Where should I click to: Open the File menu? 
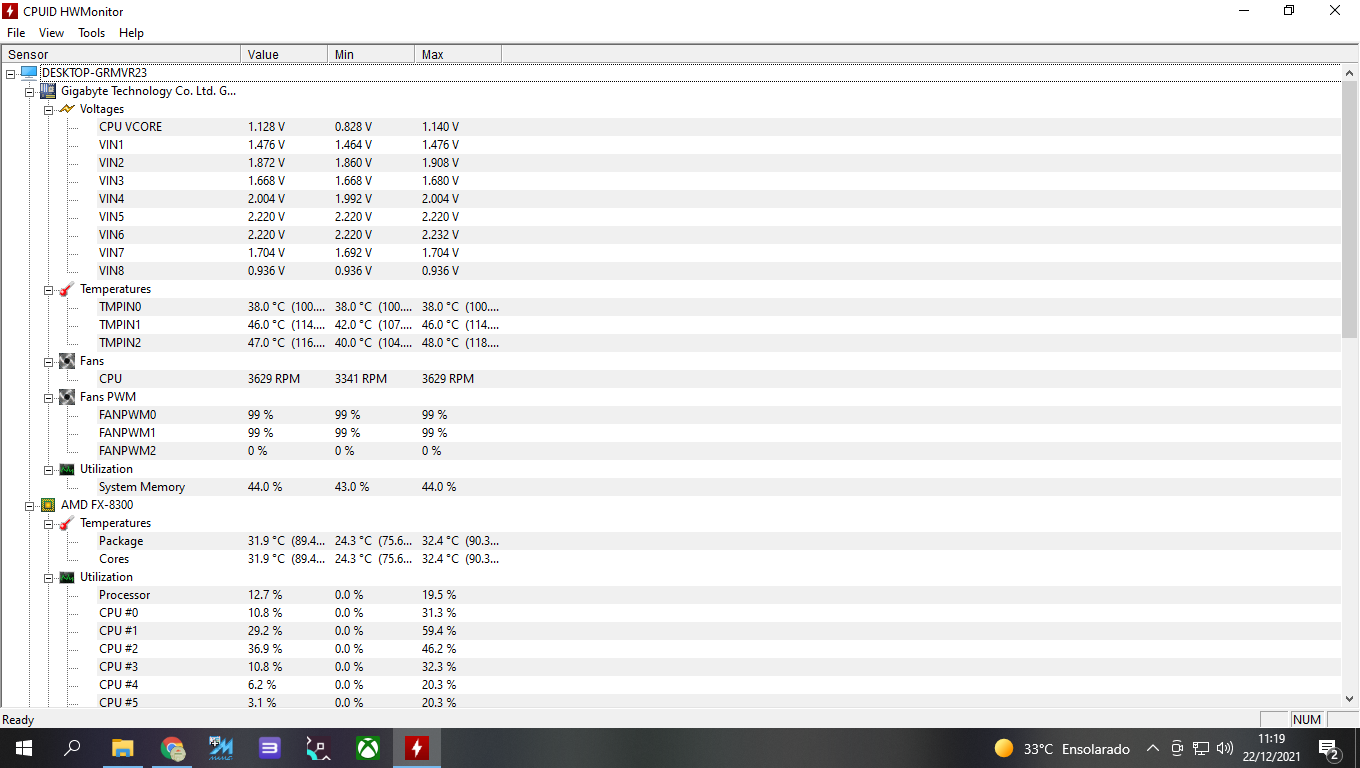[x=16, y=33]
